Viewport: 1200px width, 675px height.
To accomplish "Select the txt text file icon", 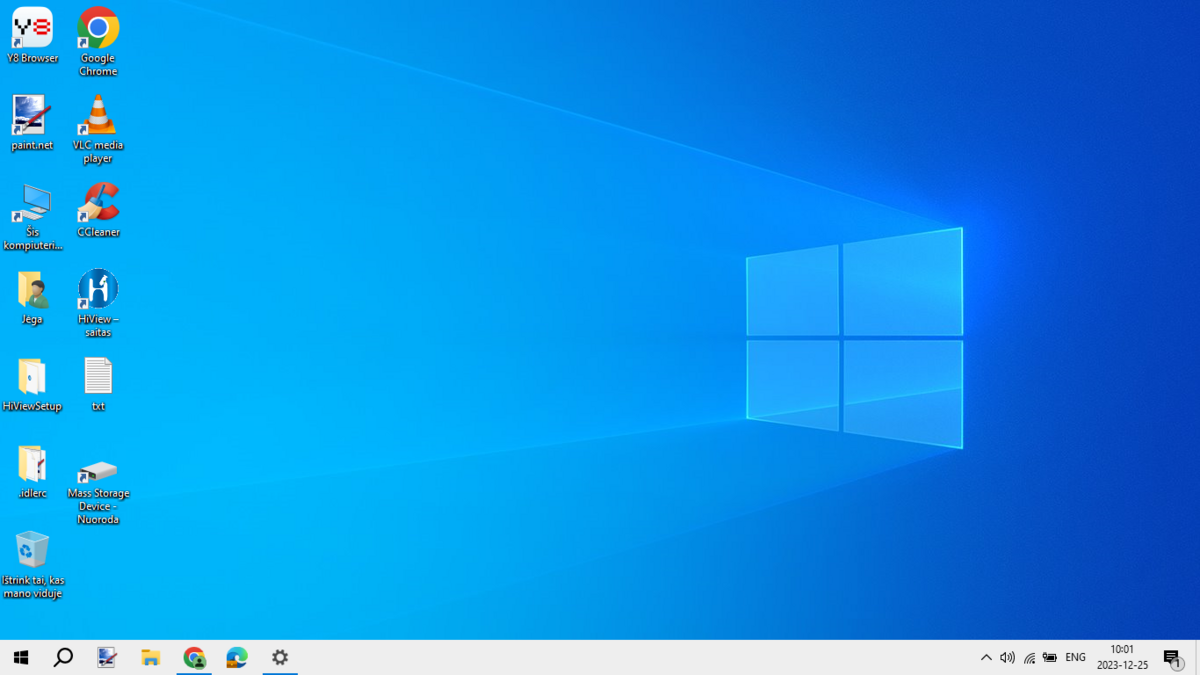I will [x=98, y=378].
